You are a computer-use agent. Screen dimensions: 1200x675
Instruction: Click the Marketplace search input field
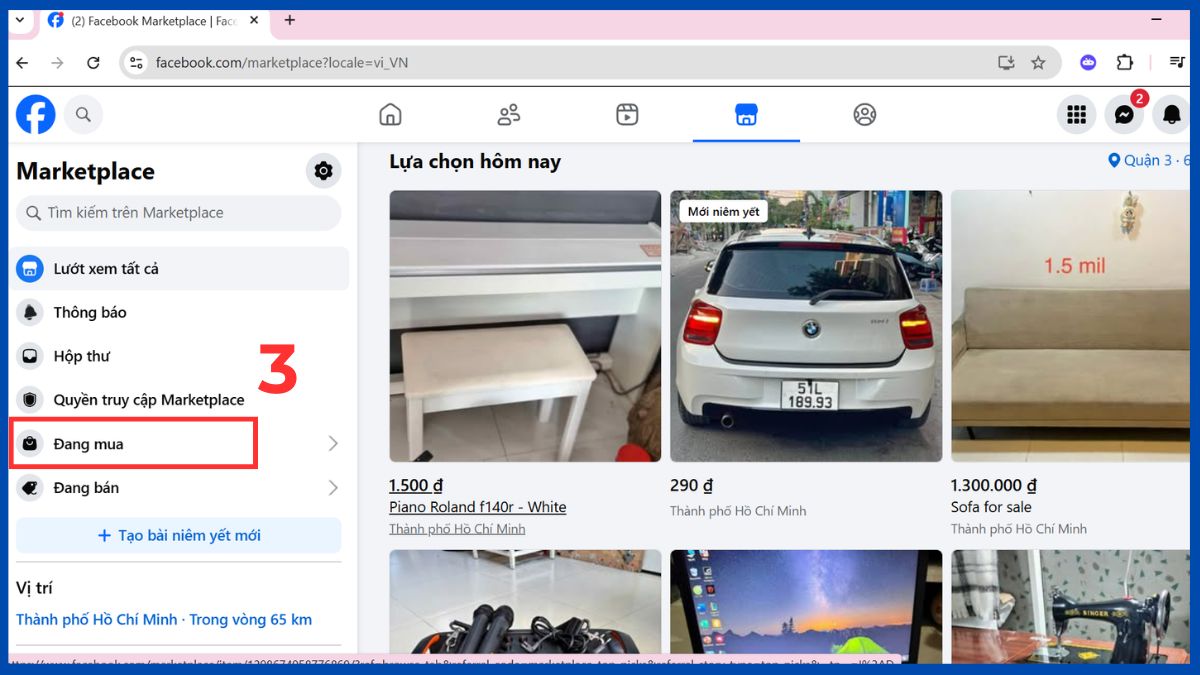tap(178, 213)
